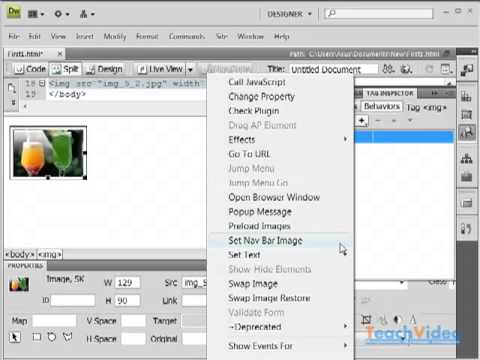
Task: Open the Commands menu
Action: (x=187, y=36)
